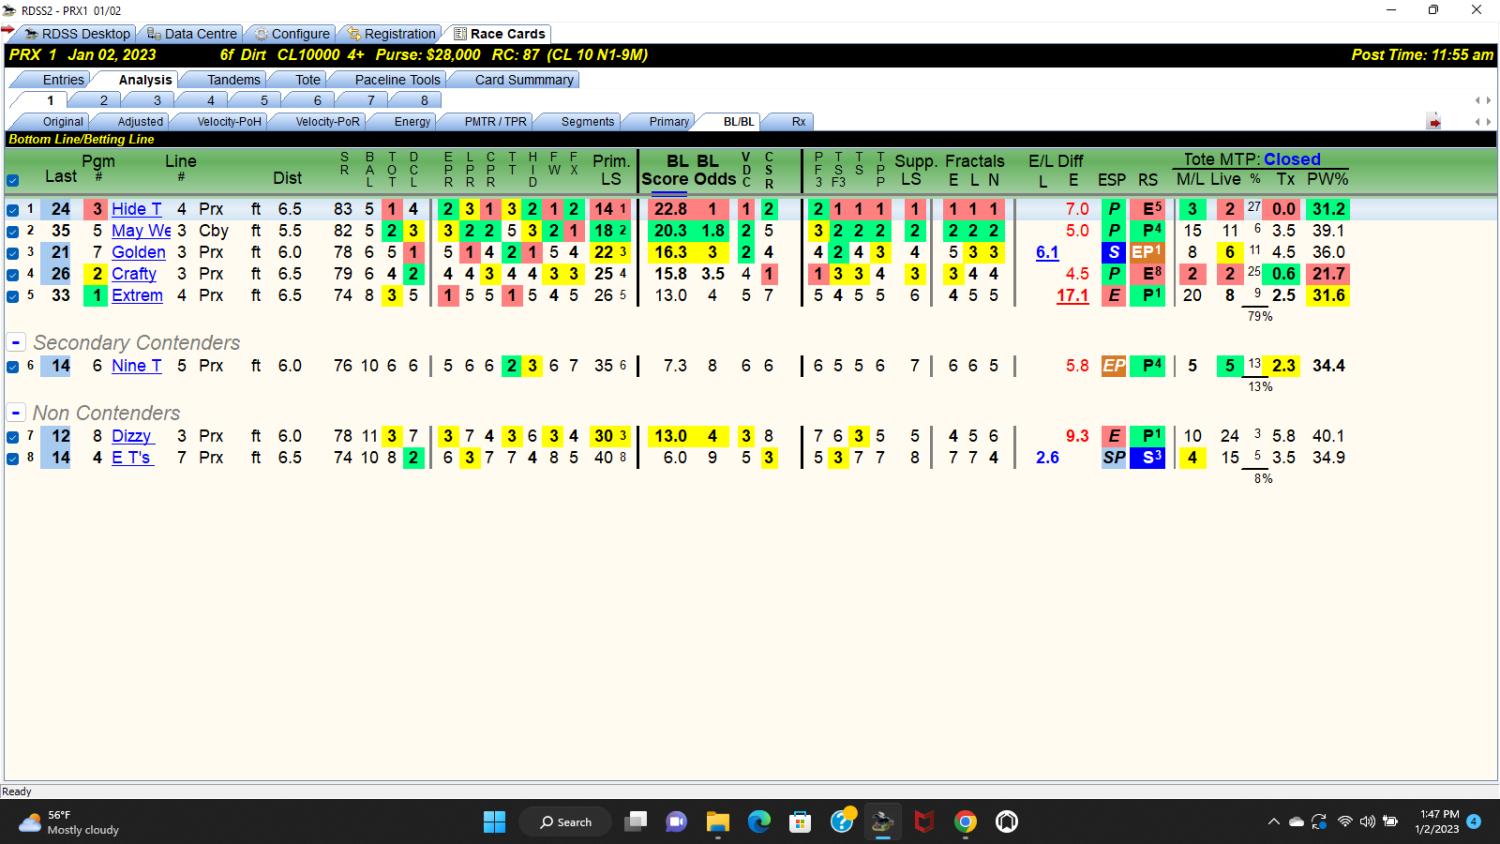
Task: Click the RDSS app taskbar icon
Action: click(x=882, y=822)
